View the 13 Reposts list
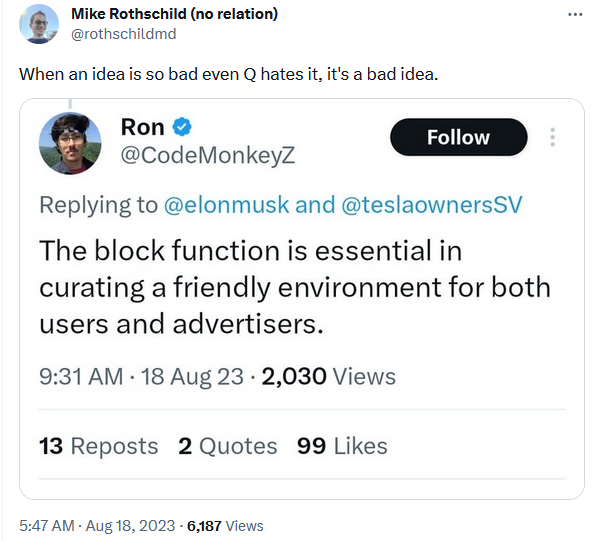Screen dimensions: 597x541 click(98, 446)
